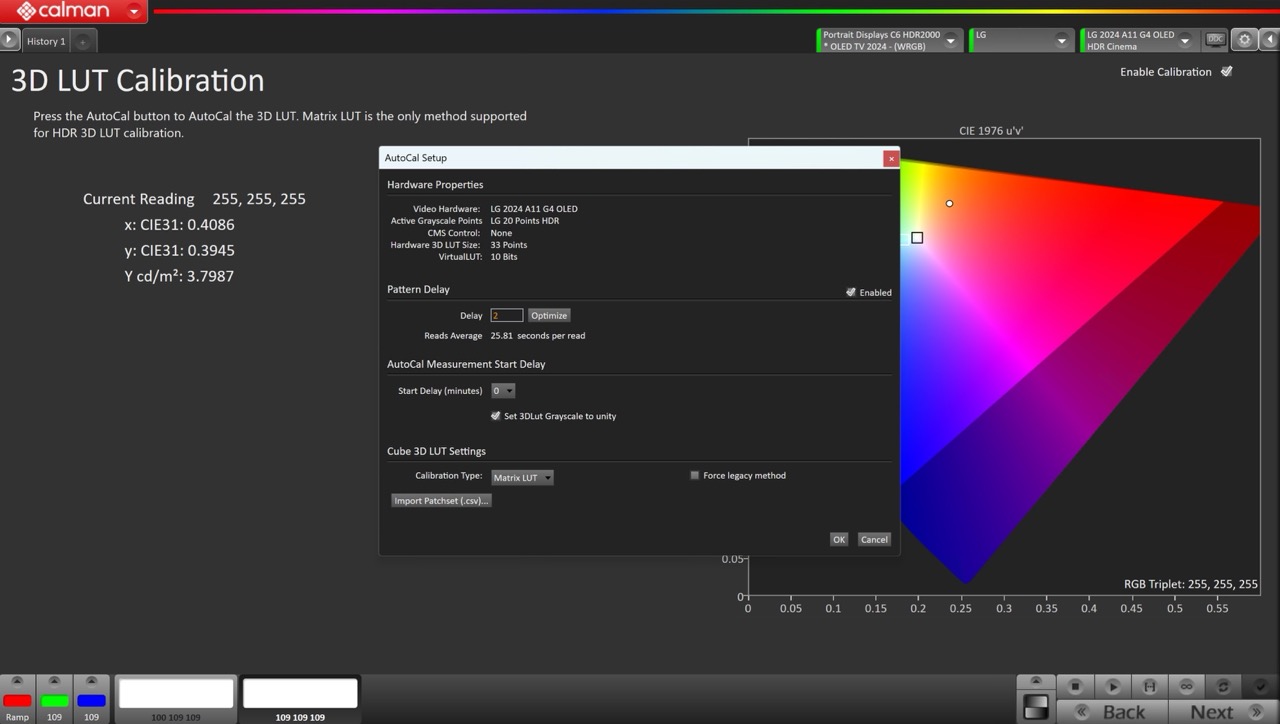Go to the Next workflow page
This screenshot has height=724, width=1280.
coord(1222,712)
